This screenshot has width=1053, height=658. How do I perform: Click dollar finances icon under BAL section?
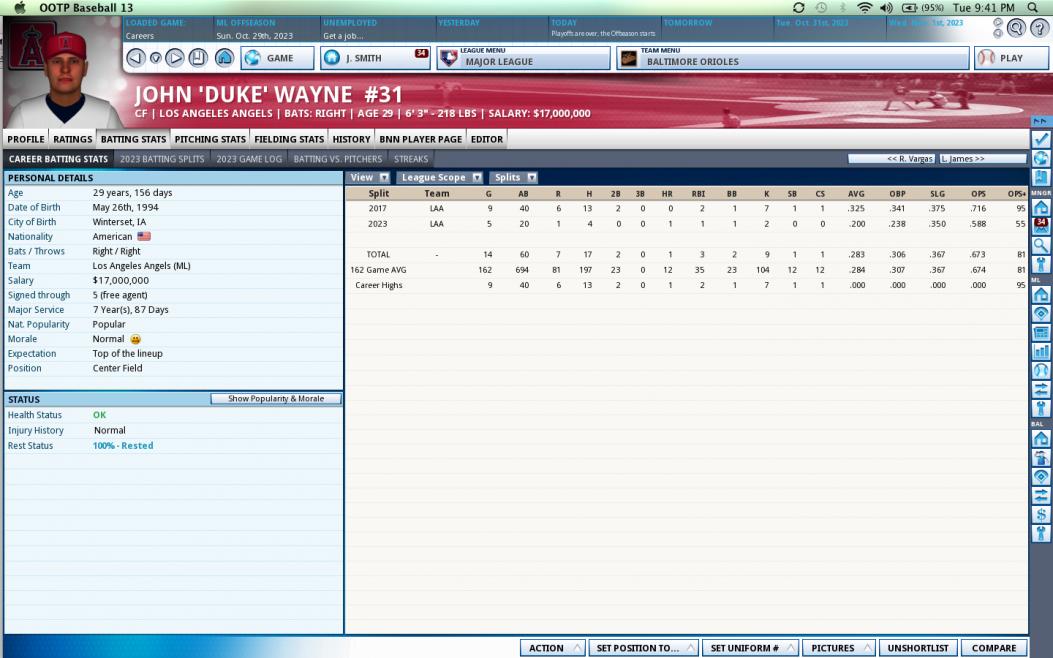tap(1040, 515)
